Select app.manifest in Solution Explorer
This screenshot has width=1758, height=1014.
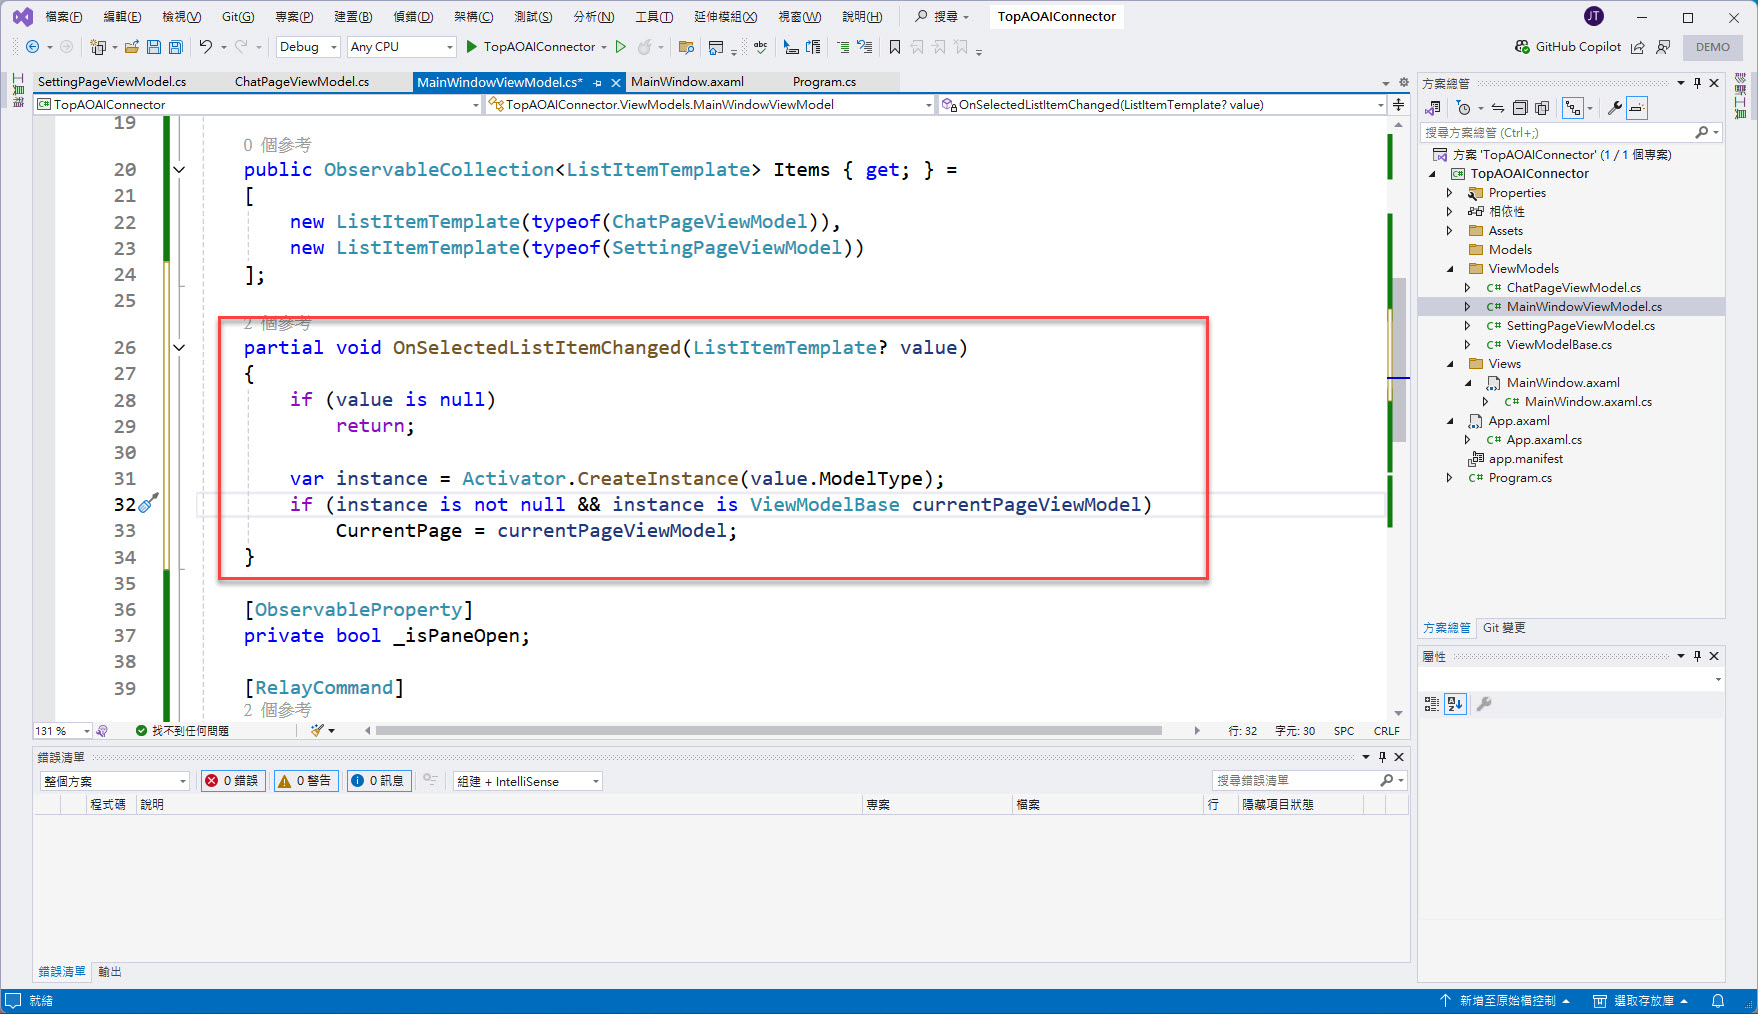coord(1525,459)
